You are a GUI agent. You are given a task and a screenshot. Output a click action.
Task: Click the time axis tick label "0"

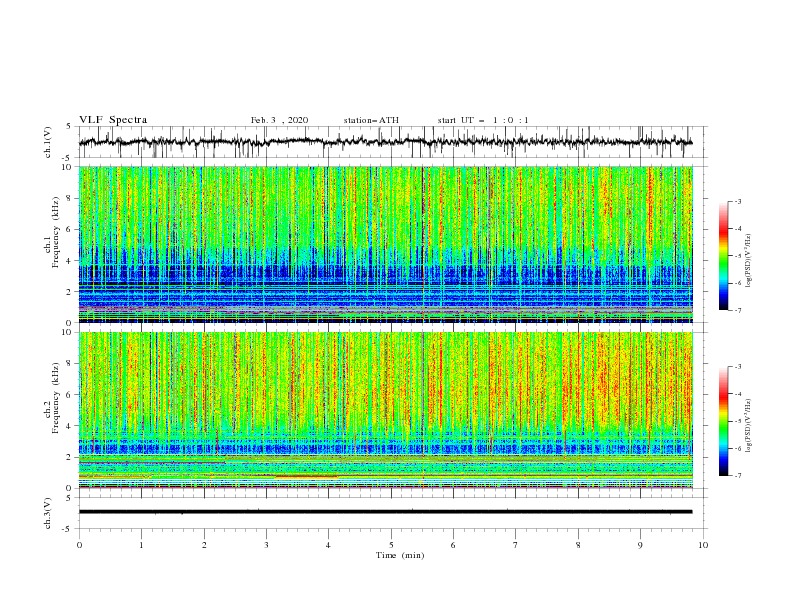coord(79,545)
